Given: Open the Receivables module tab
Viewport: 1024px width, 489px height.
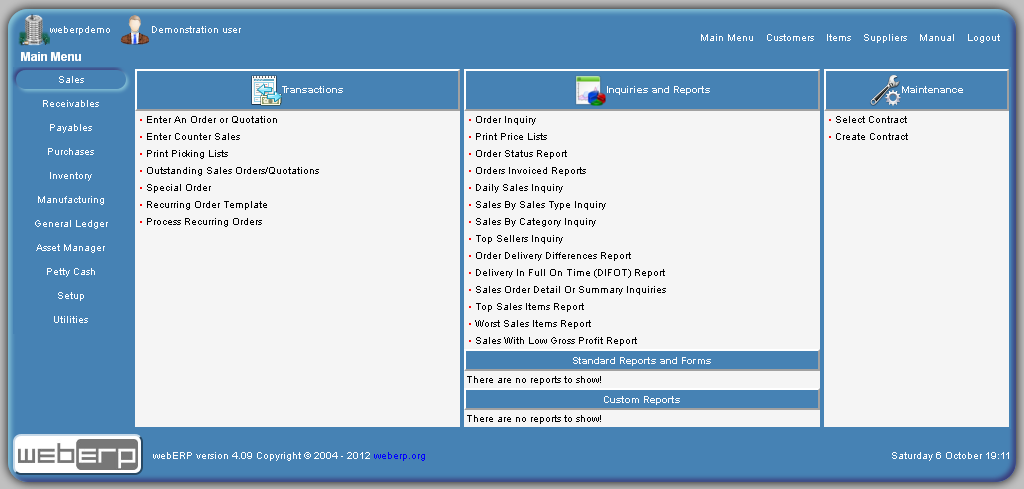Looking at the screenshot, I should (x=71, y=104).
